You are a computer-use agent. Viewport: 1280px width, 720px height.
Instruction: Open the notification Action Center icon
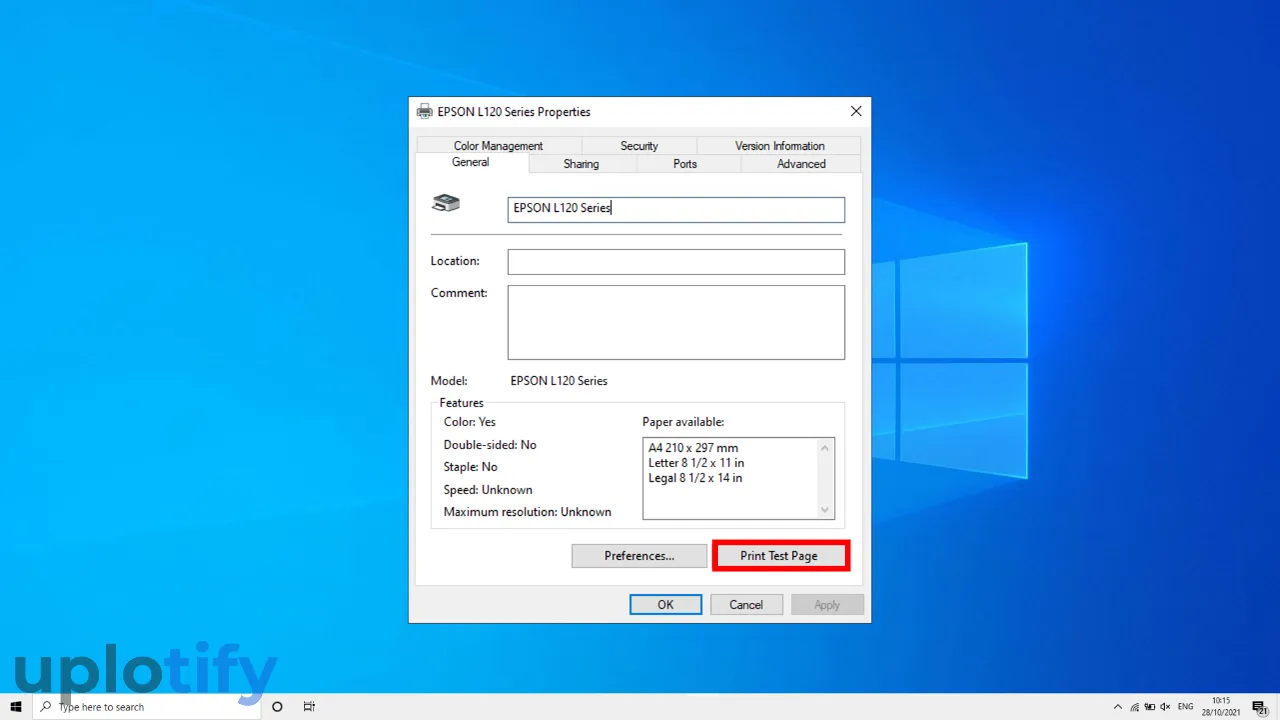1260,707
